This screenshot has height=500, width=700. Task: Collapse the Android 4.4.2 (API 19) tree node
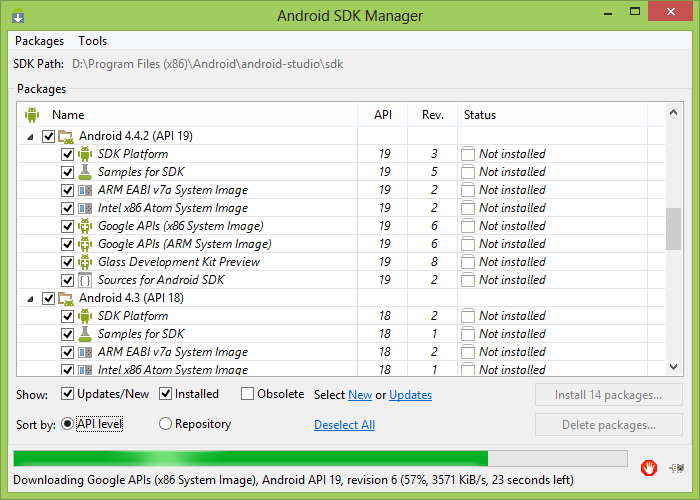coord(30,137)
